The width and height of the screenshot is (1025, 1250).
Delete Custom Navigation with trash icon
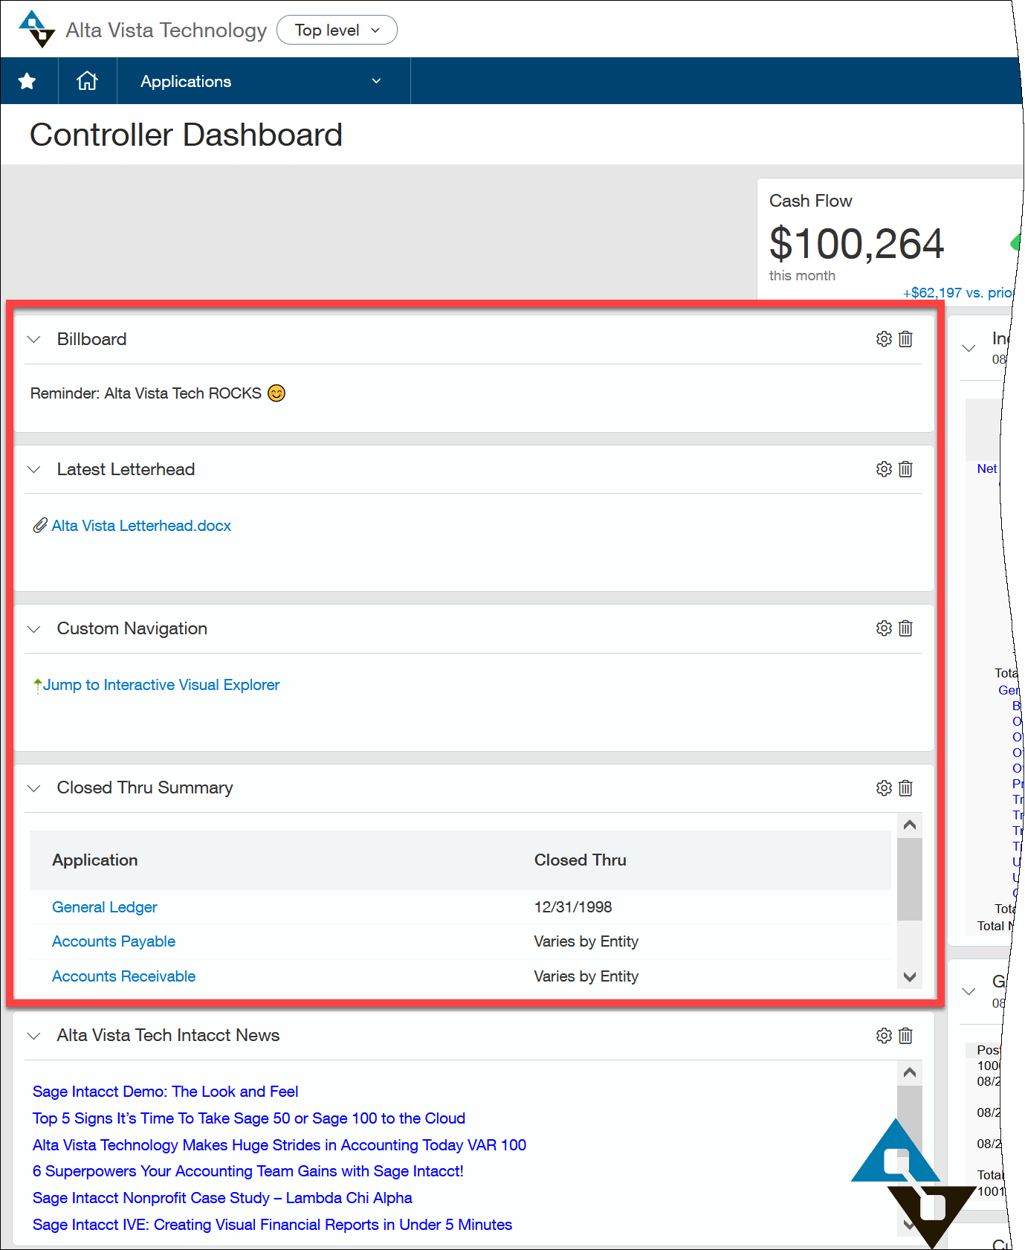point(906,628)
